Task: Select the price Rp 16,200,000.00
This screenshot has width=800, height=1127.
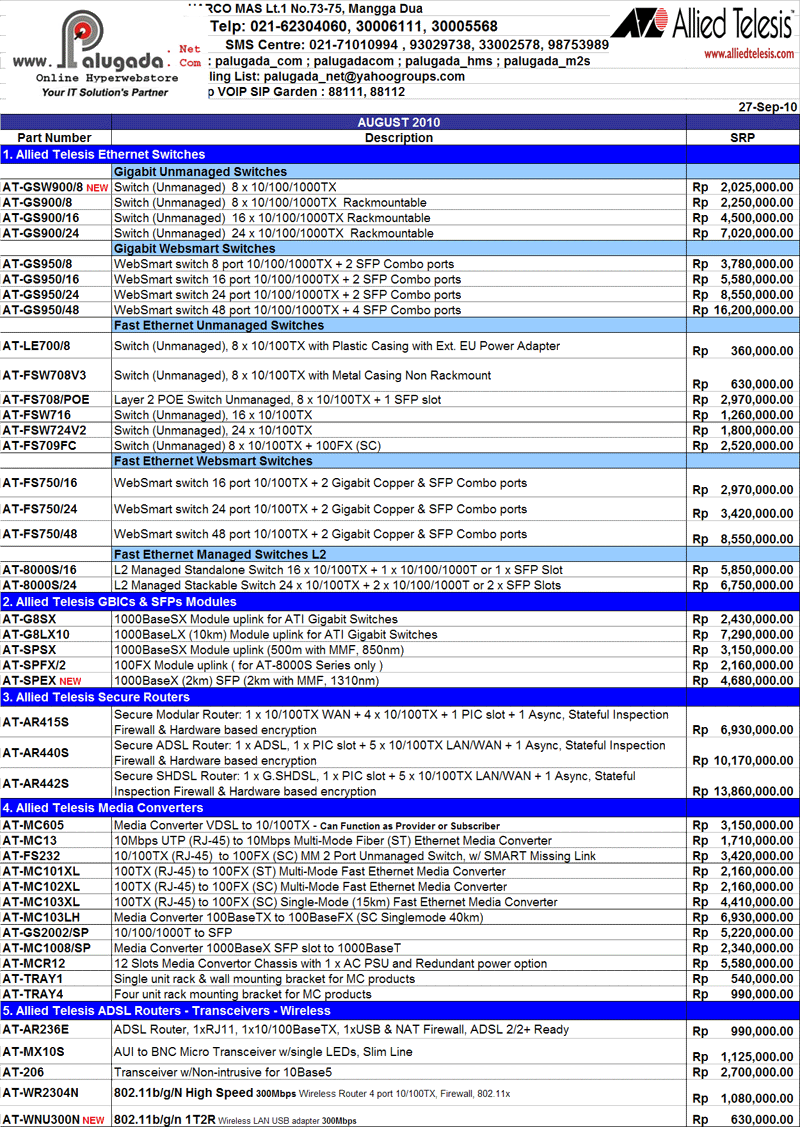Action: 743,310
